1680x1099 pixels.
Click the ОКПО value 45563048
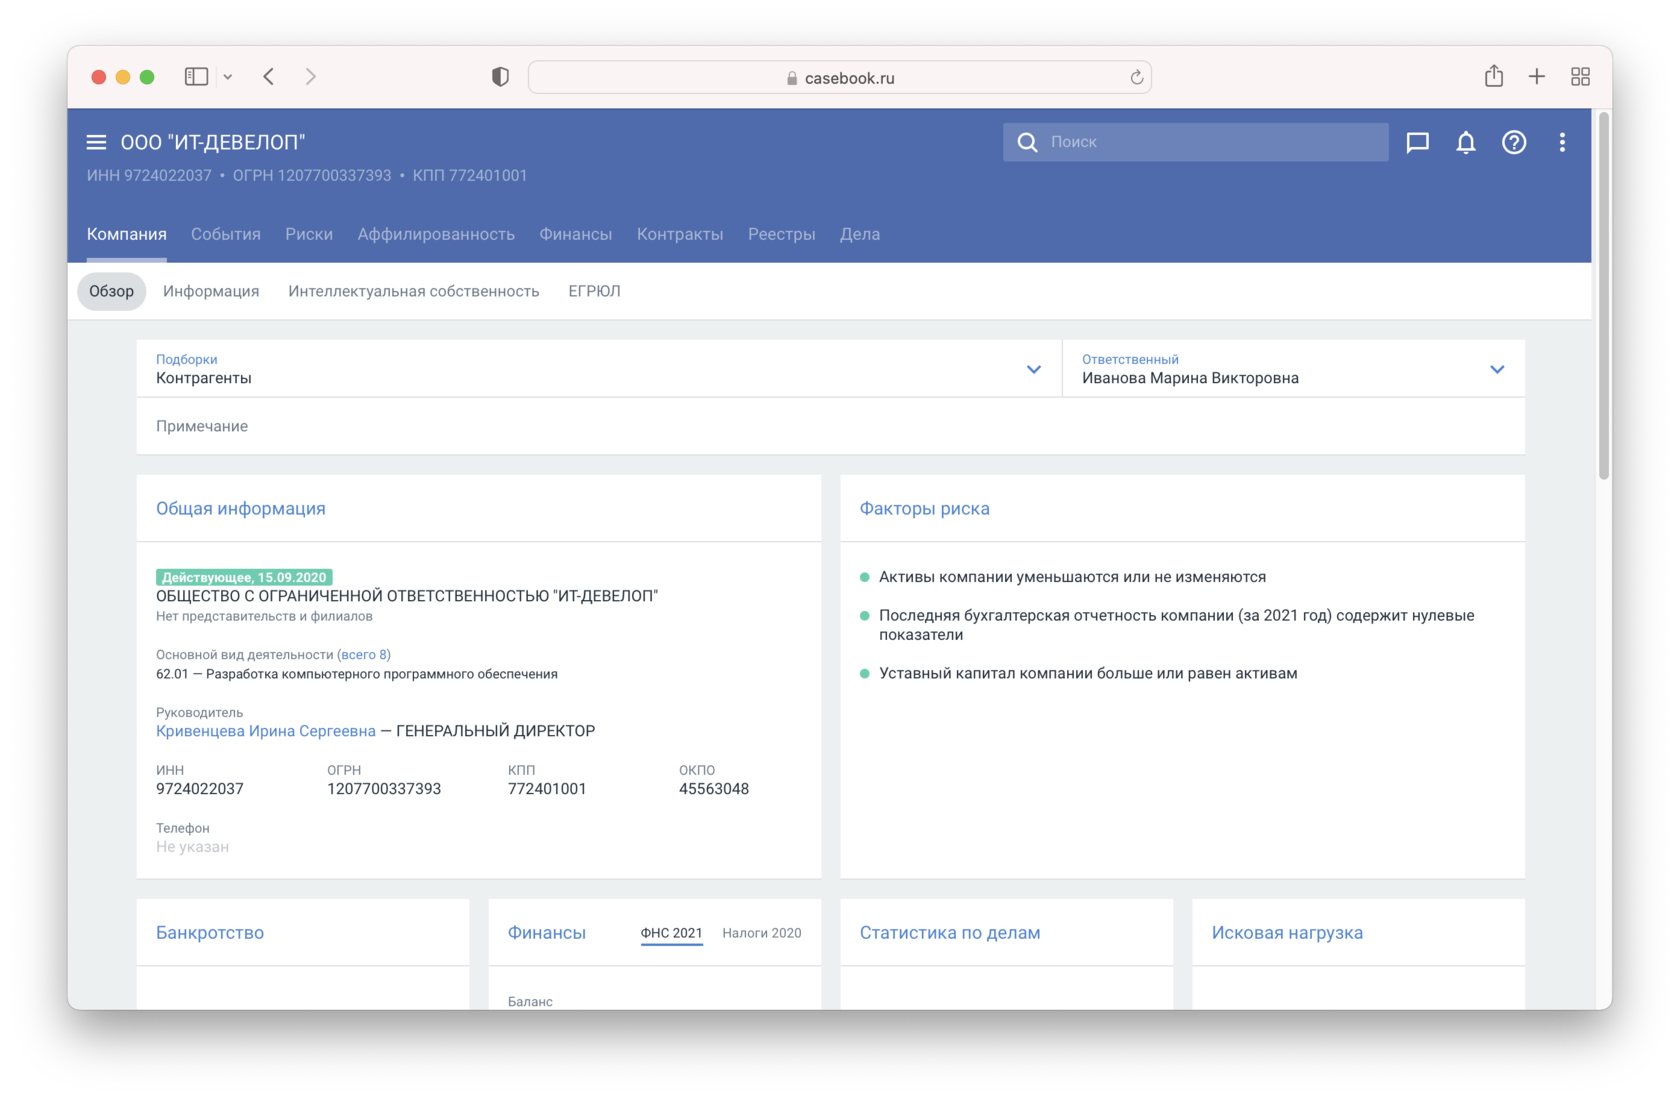point(714,789)
